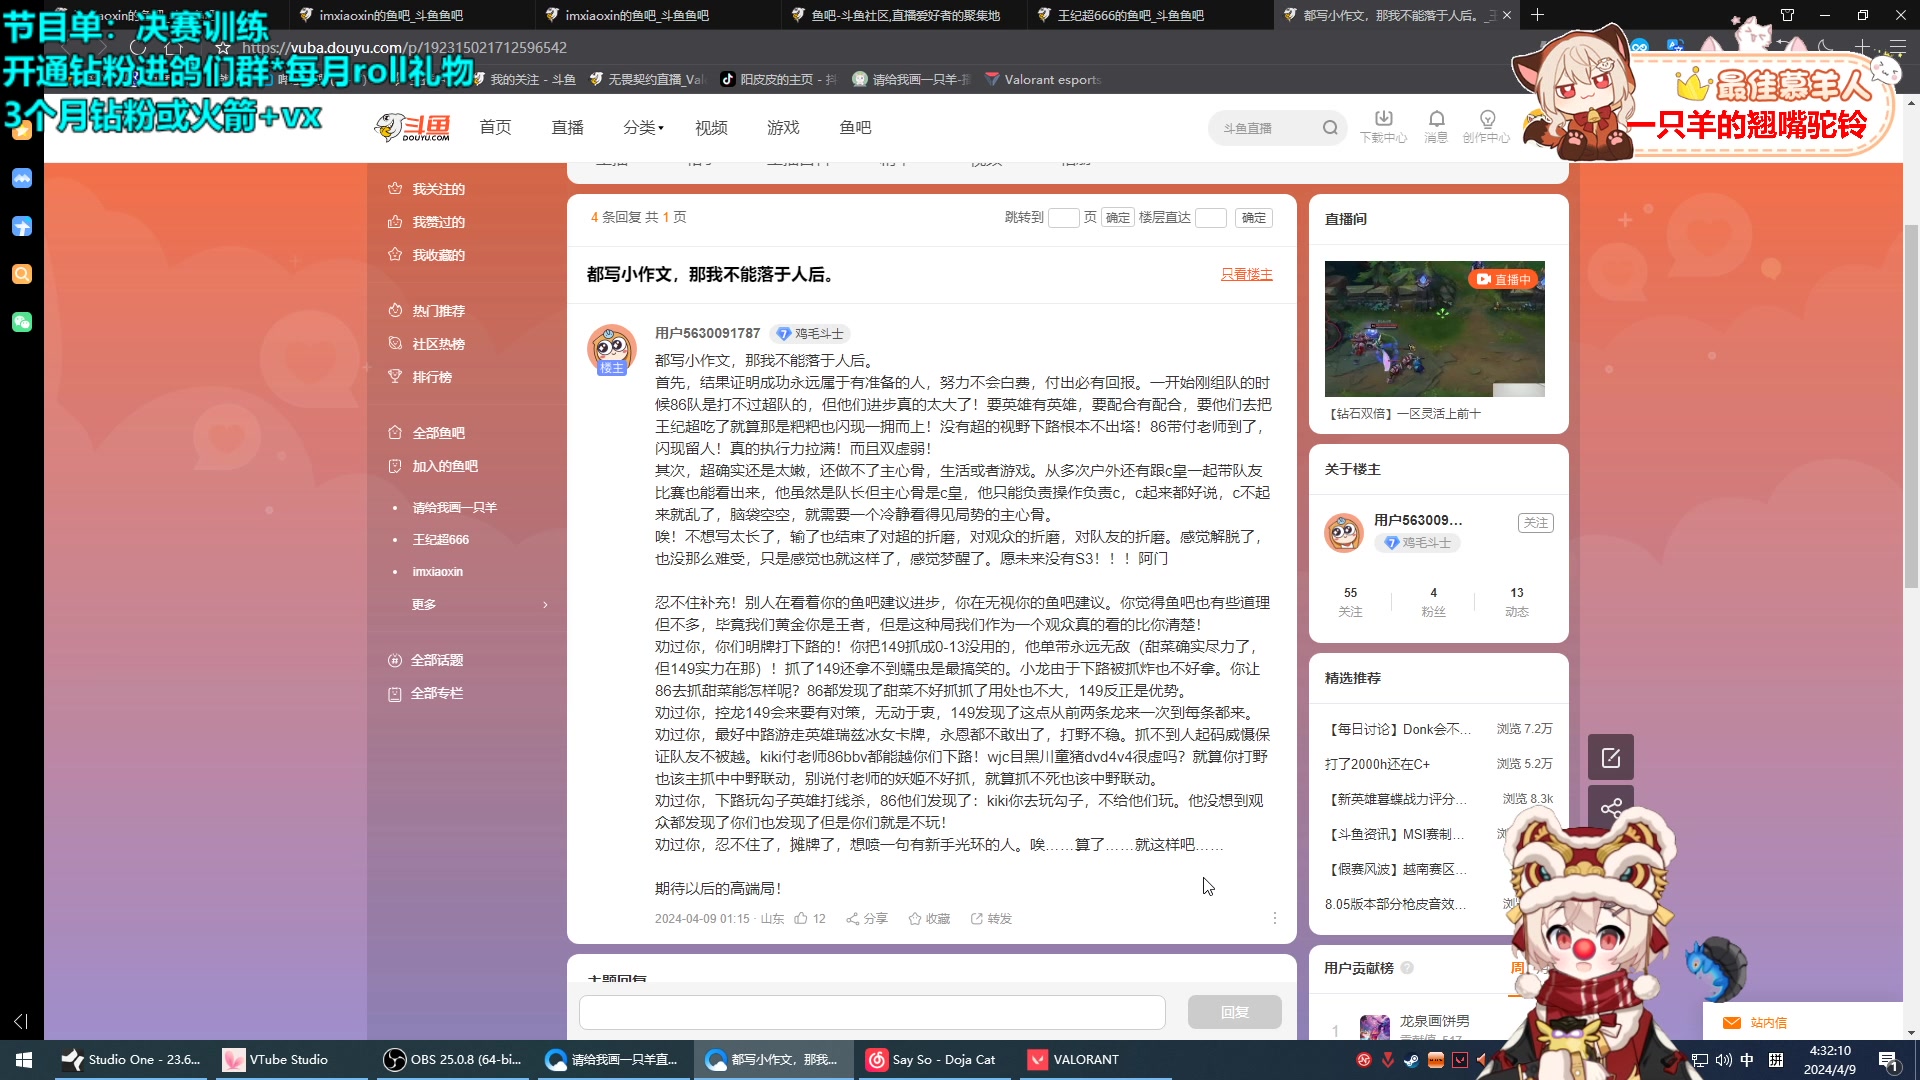
Task: Open 请给我画一只羊 in the joined 鱼吧 list
Action: pos(454,508)
